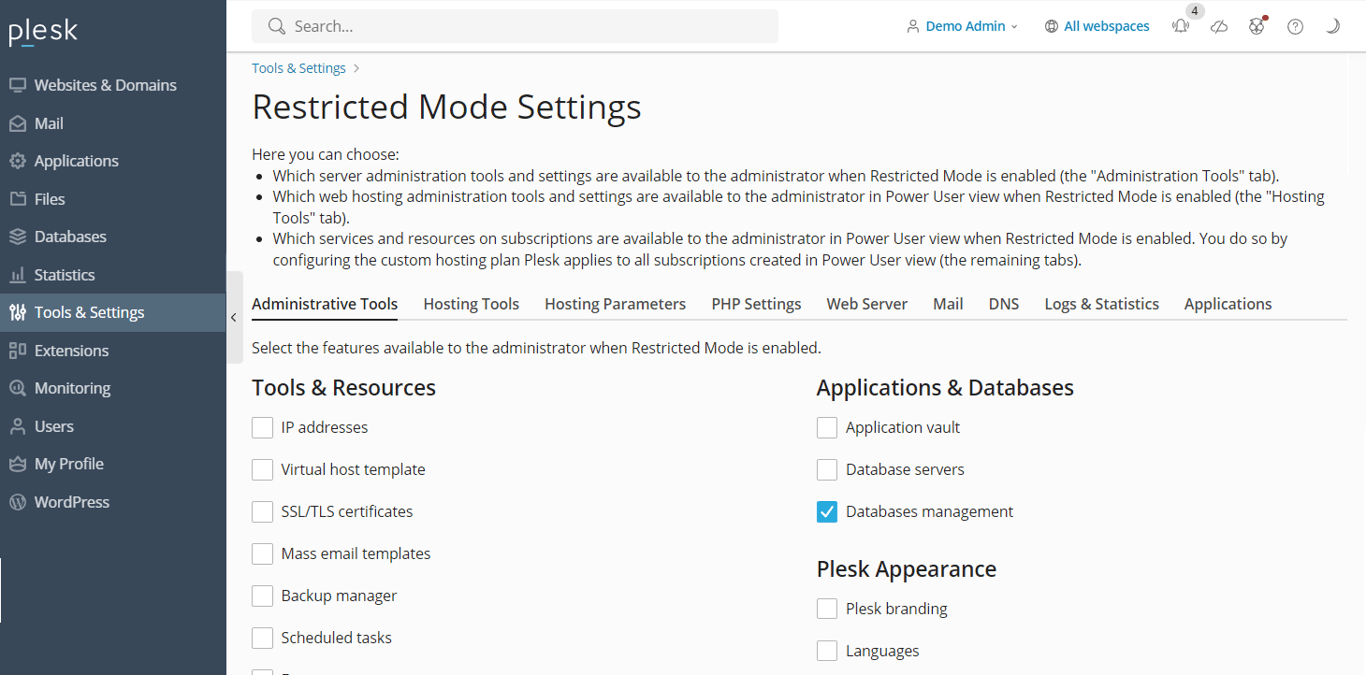Click the cloud icon in the top bar

tap(1219, 26)
